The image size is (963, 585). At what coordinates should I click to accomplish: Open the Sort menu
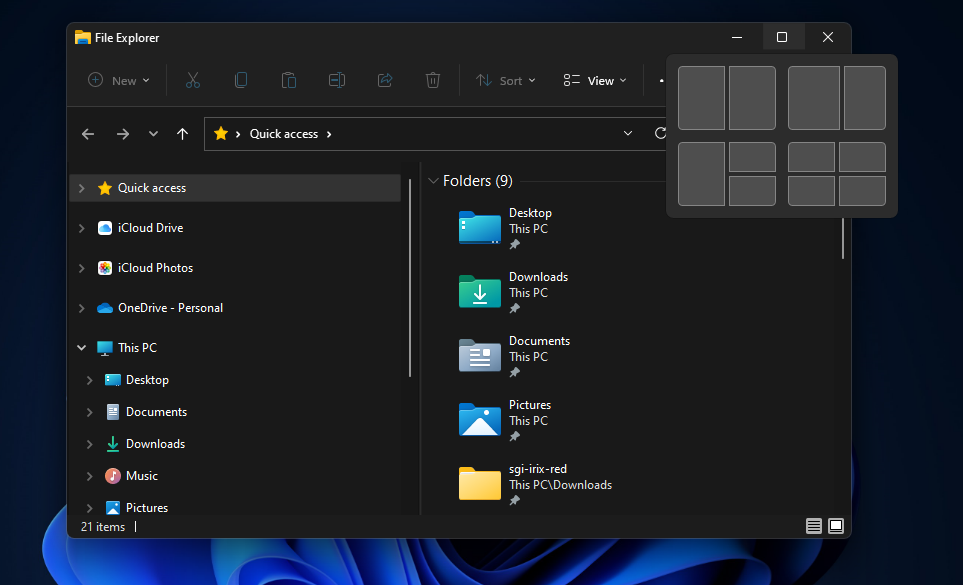[x=505, y=80]
